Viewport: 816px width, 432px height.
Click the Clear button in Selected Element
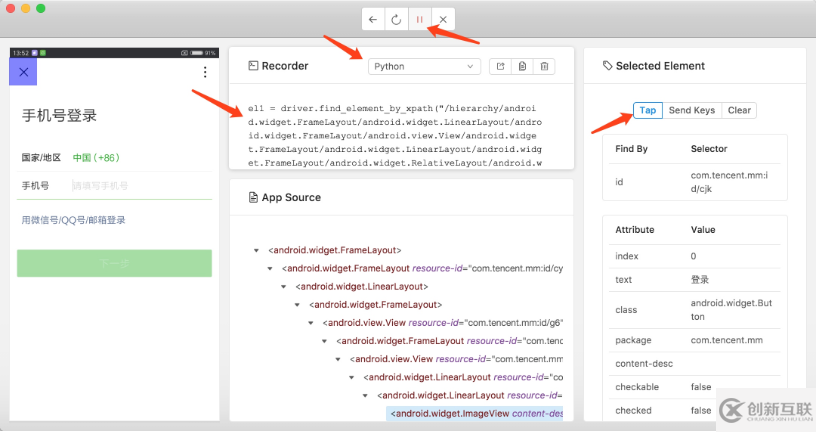click(739, 110)
